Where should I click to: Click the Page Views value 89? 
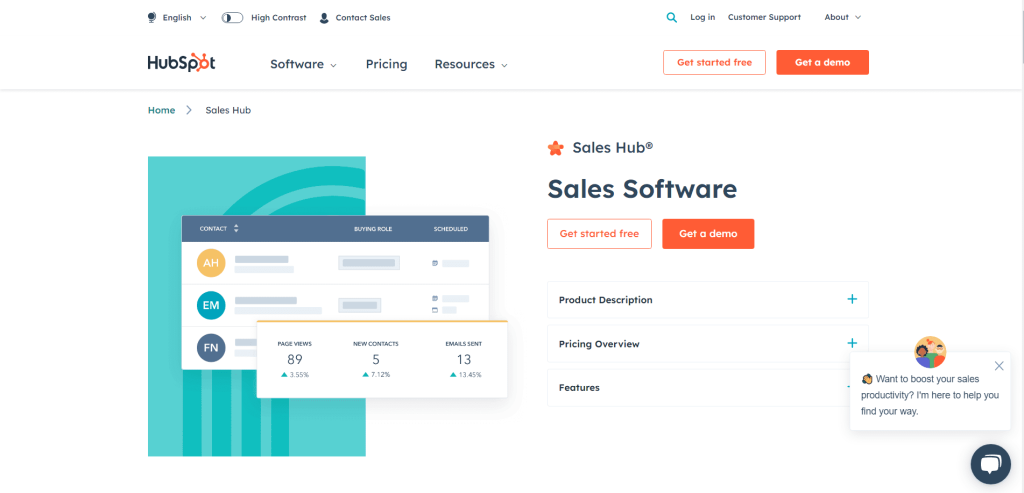(x=295, y=359)
